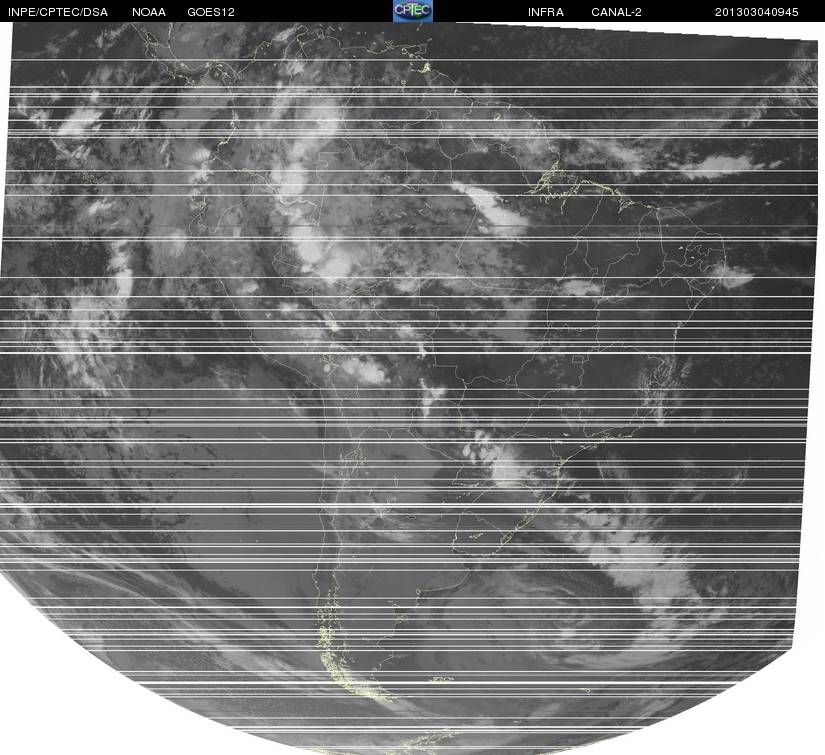This screenshot has width=825, height=755.
Task: Click the NOAA label in the header
Action: point(149,12)
